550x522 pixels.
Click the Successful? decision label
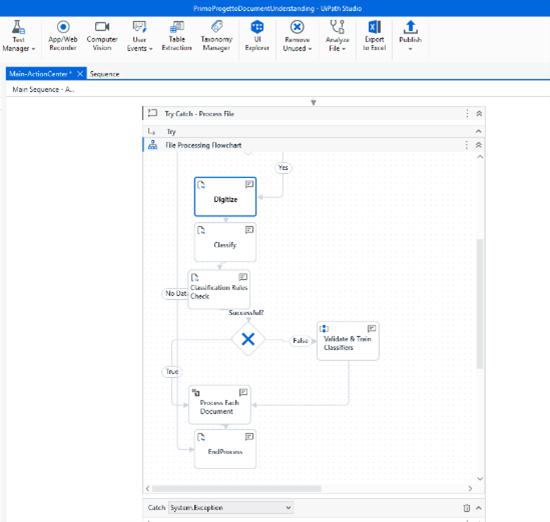point(246,313)
